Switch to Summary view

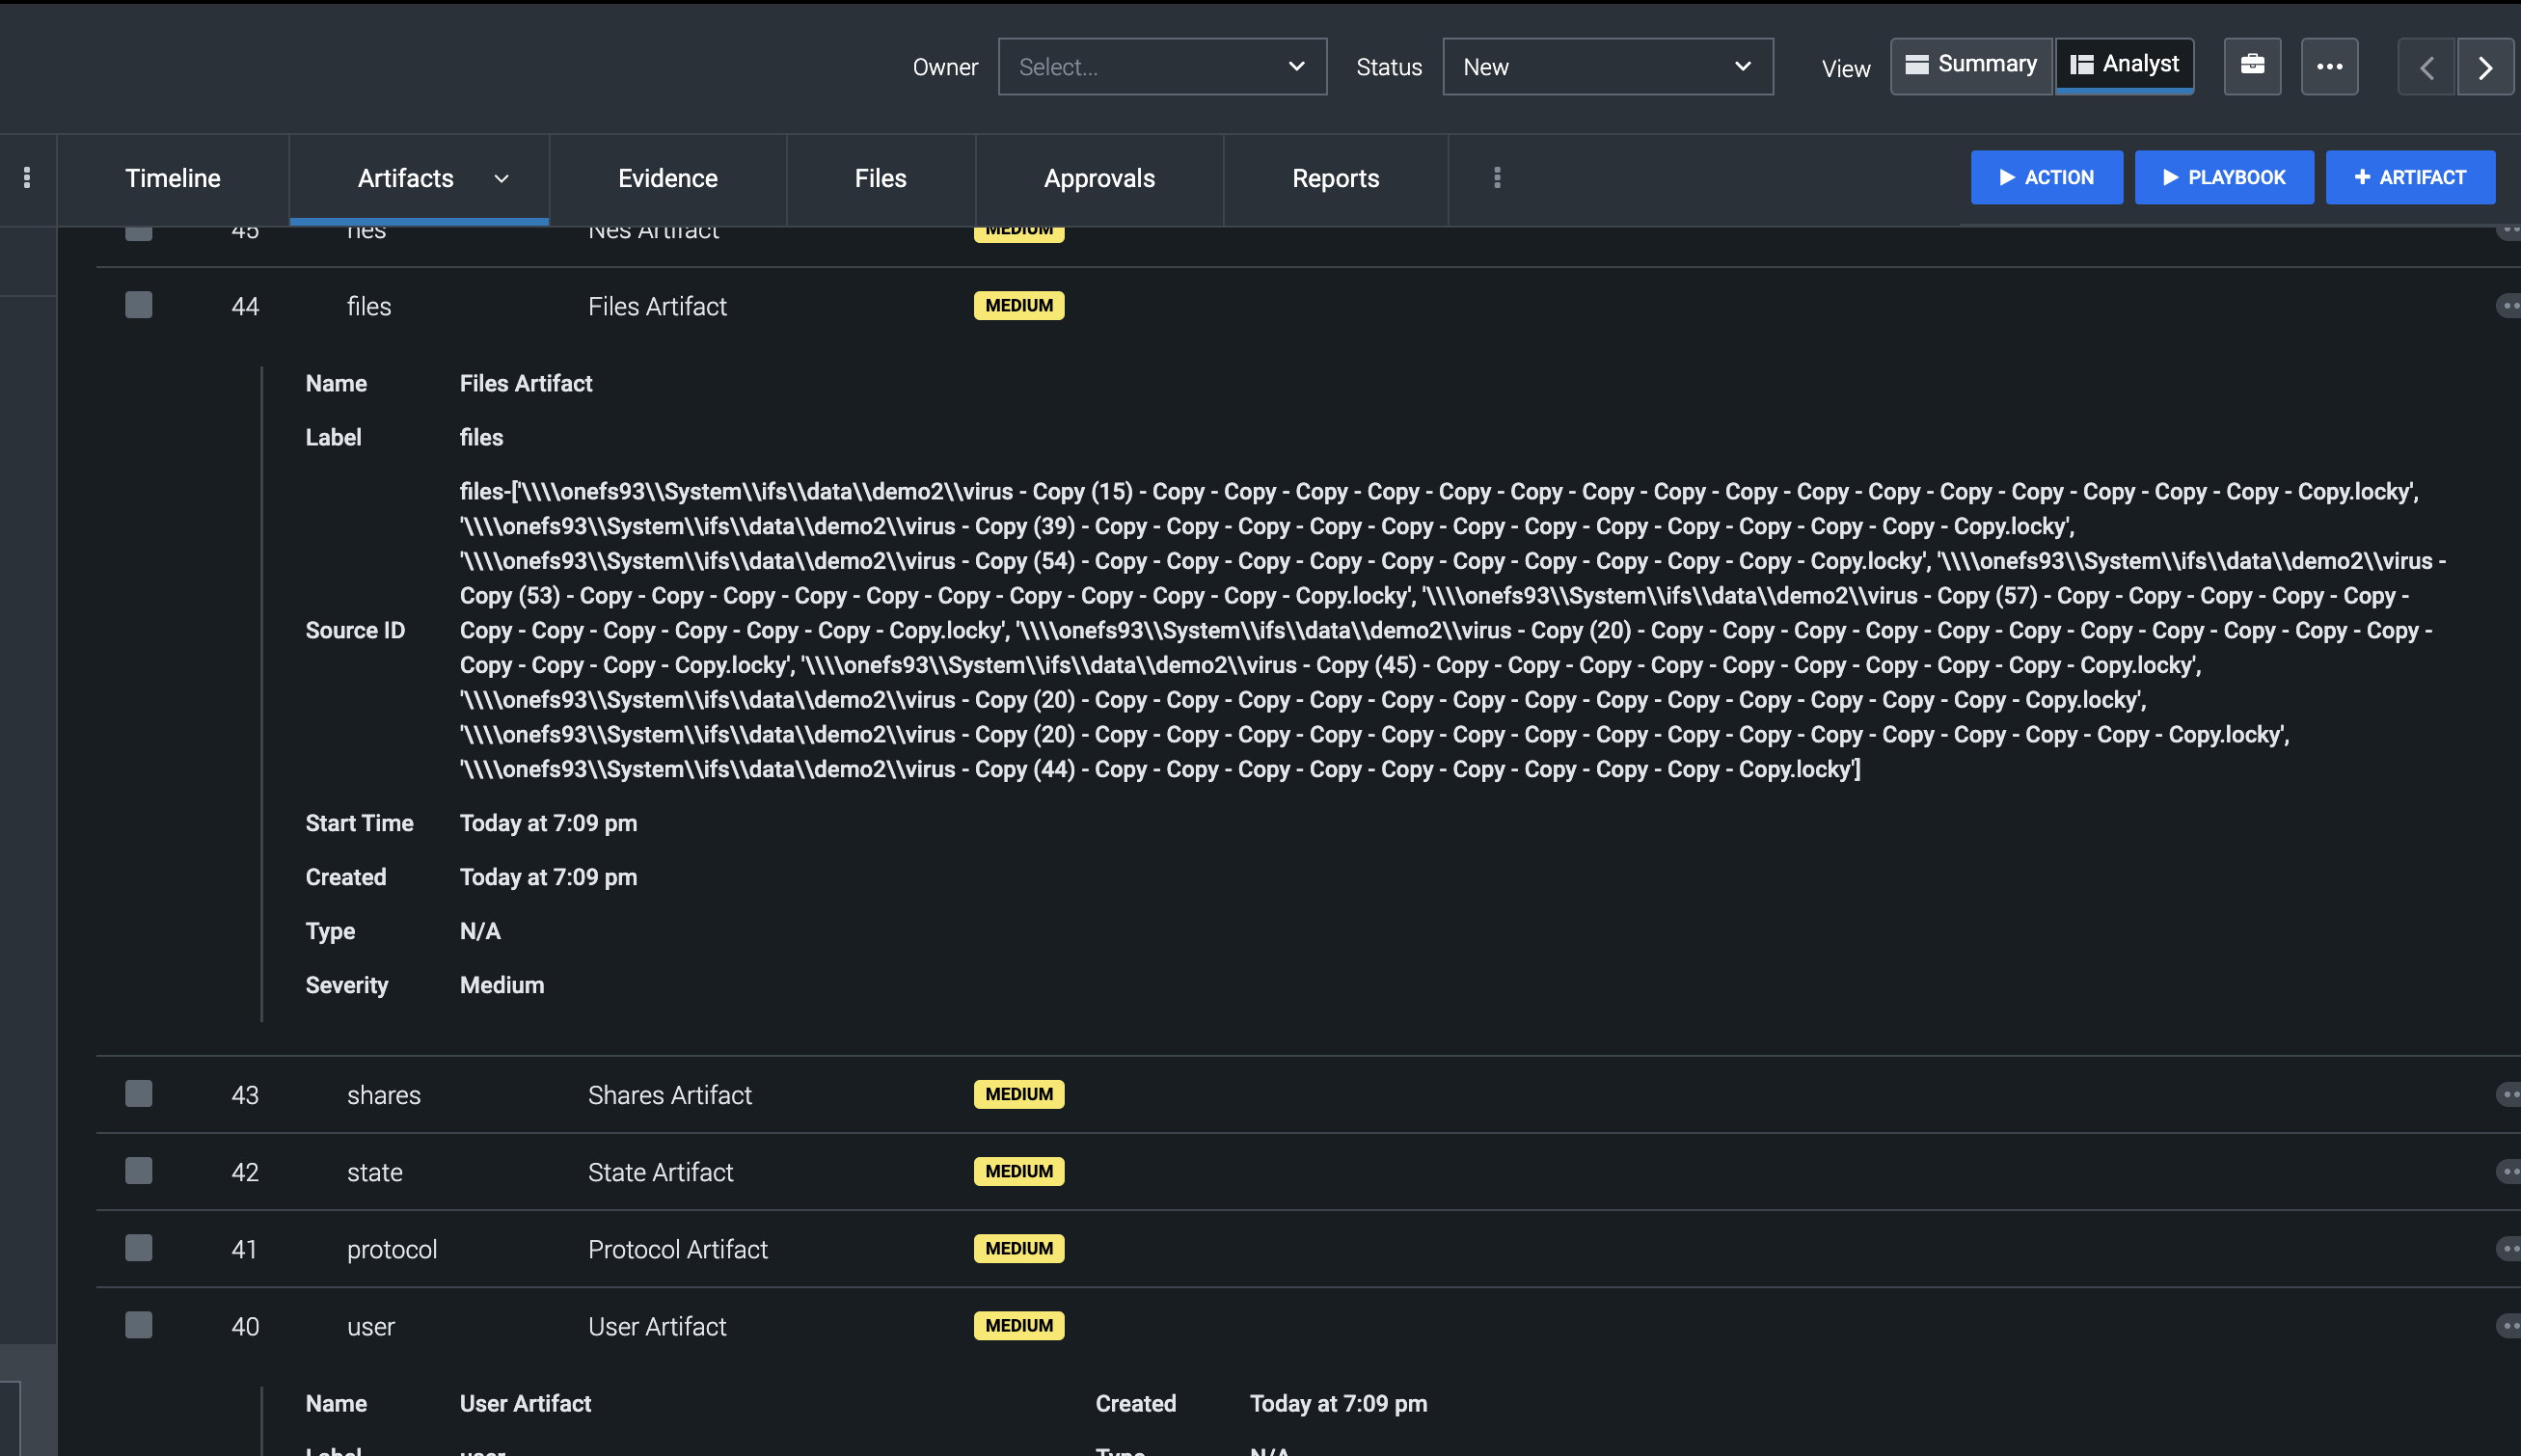click(x=1970, y=64)
